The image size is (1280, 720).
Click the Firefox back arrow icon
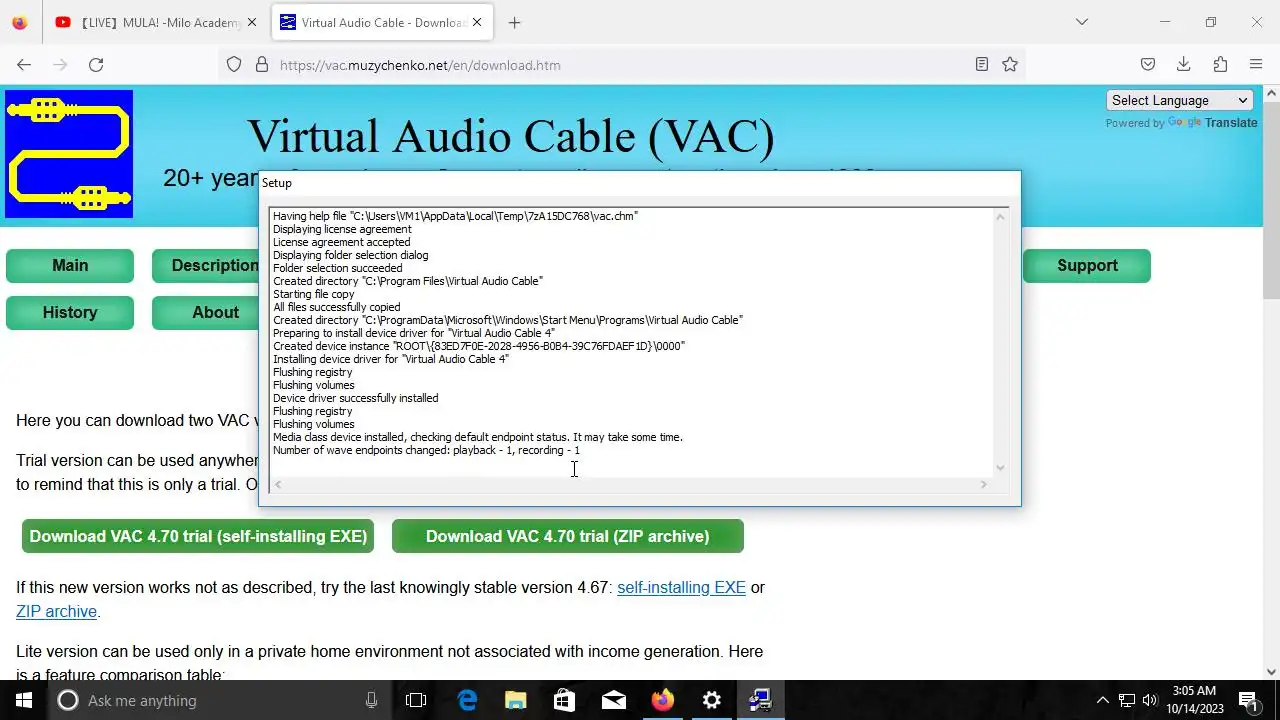24,65
